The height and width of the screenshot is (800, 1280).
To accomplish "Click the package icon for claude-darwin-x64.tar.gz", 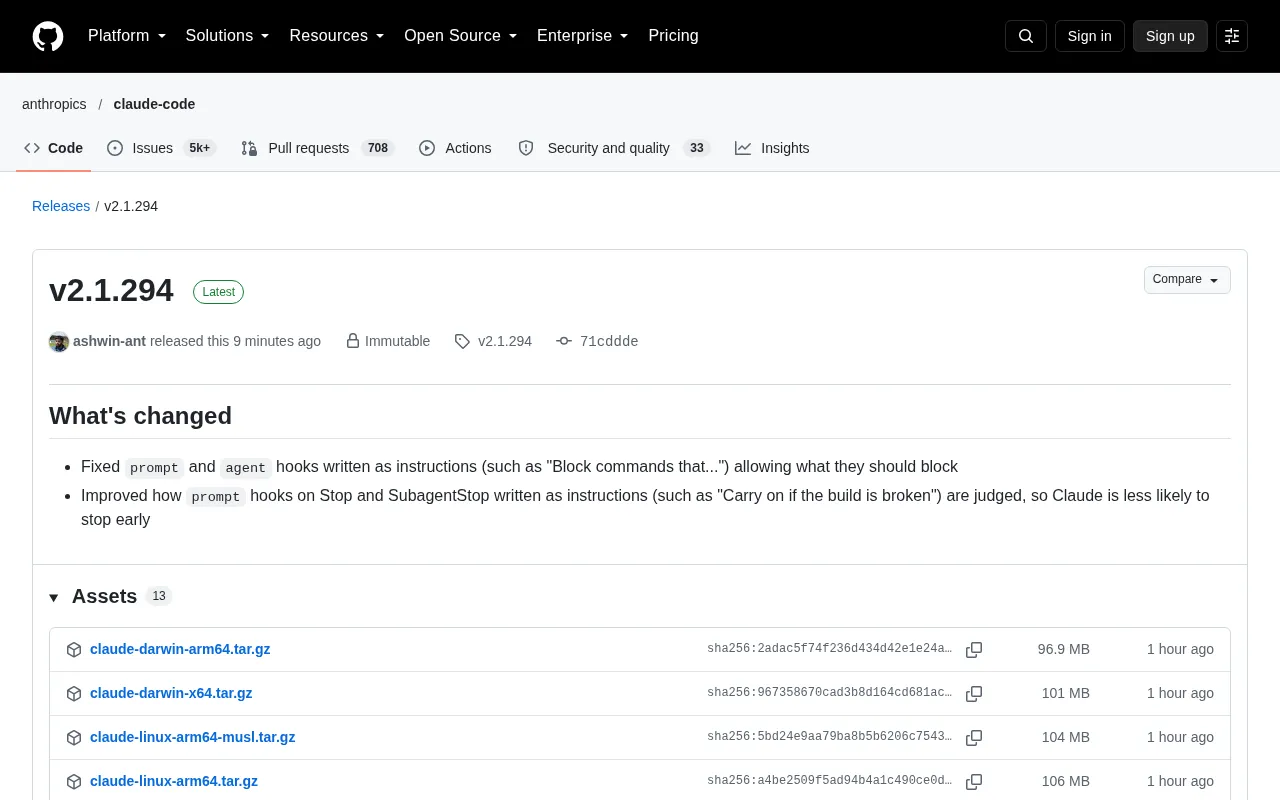I will coord(74,694).
